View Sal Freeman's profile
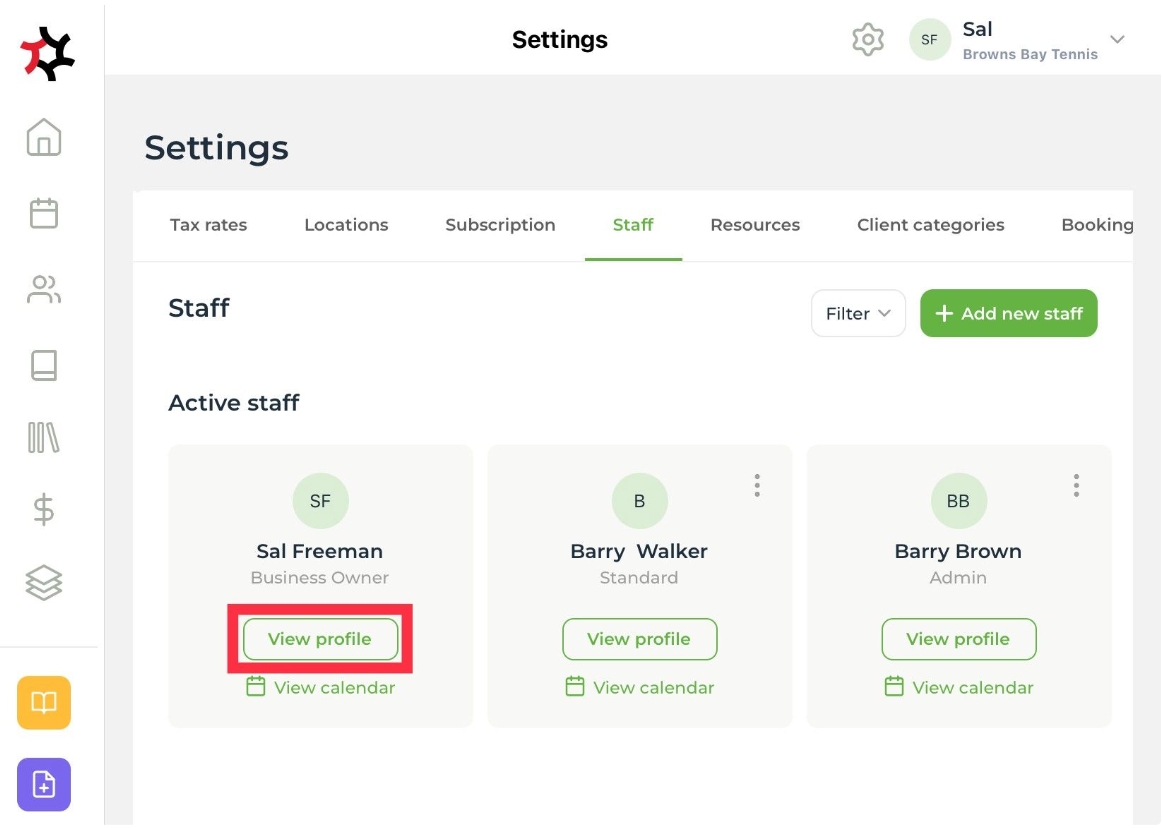The height and width of the screenshot is (828, 1162). 320,639
